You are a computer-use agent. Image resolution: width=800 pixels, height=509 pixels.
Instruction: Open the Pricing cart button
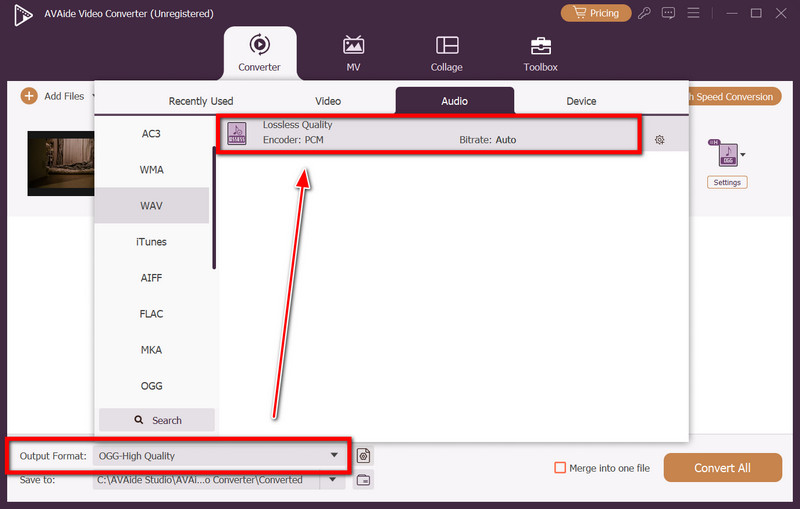[x=595, y=13]
